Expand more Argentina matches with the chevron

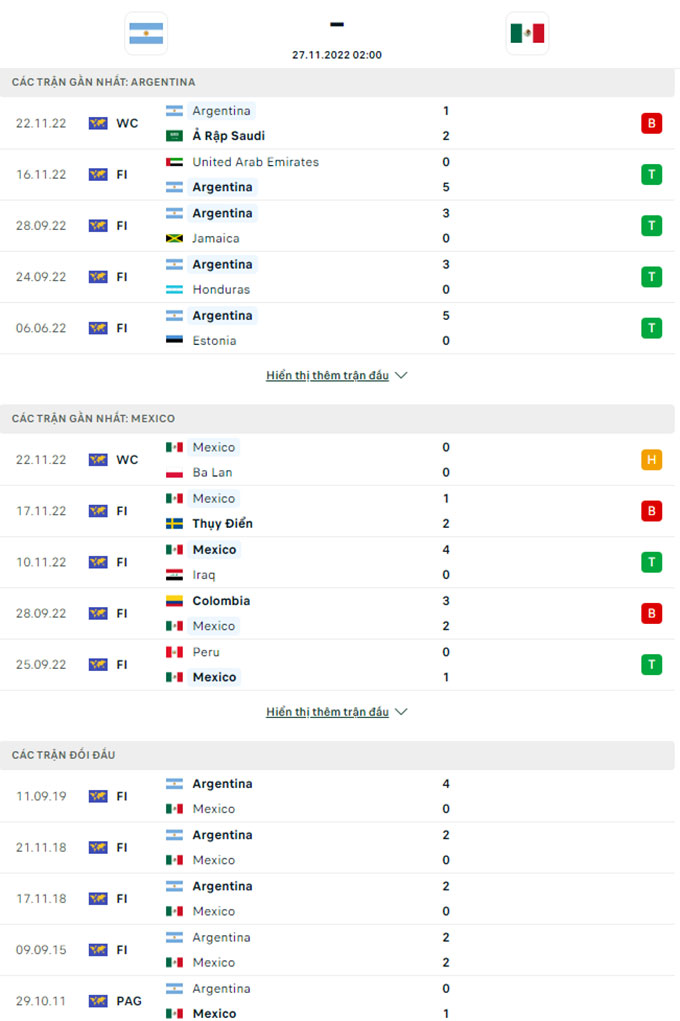pos(401,376)
